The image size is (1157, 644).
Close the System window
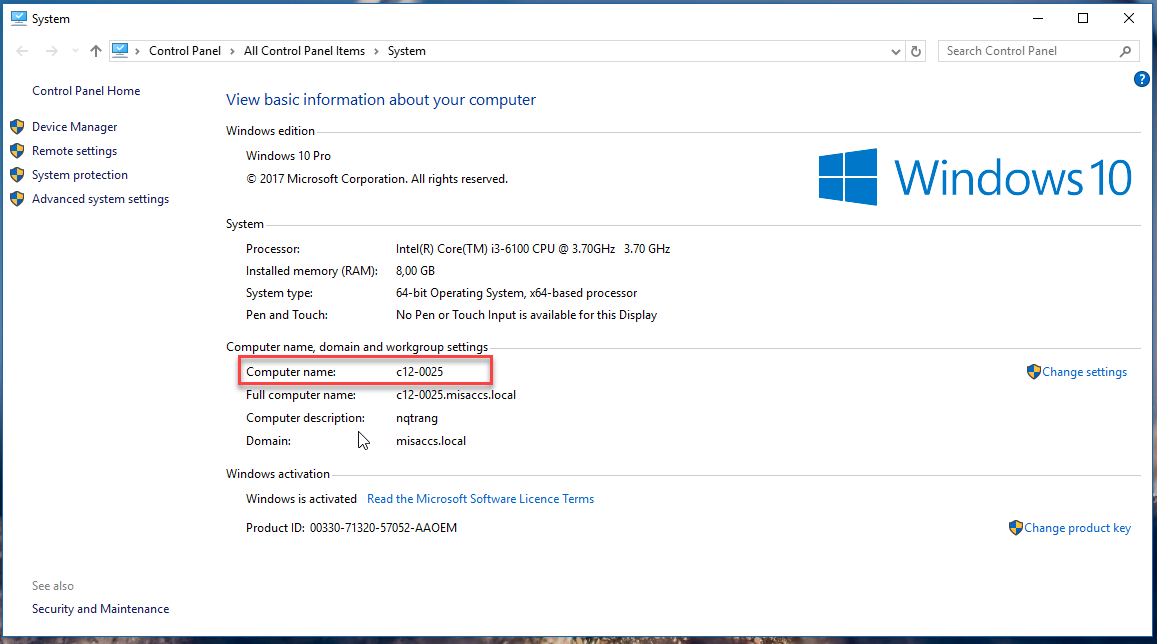pos(1128,18)
